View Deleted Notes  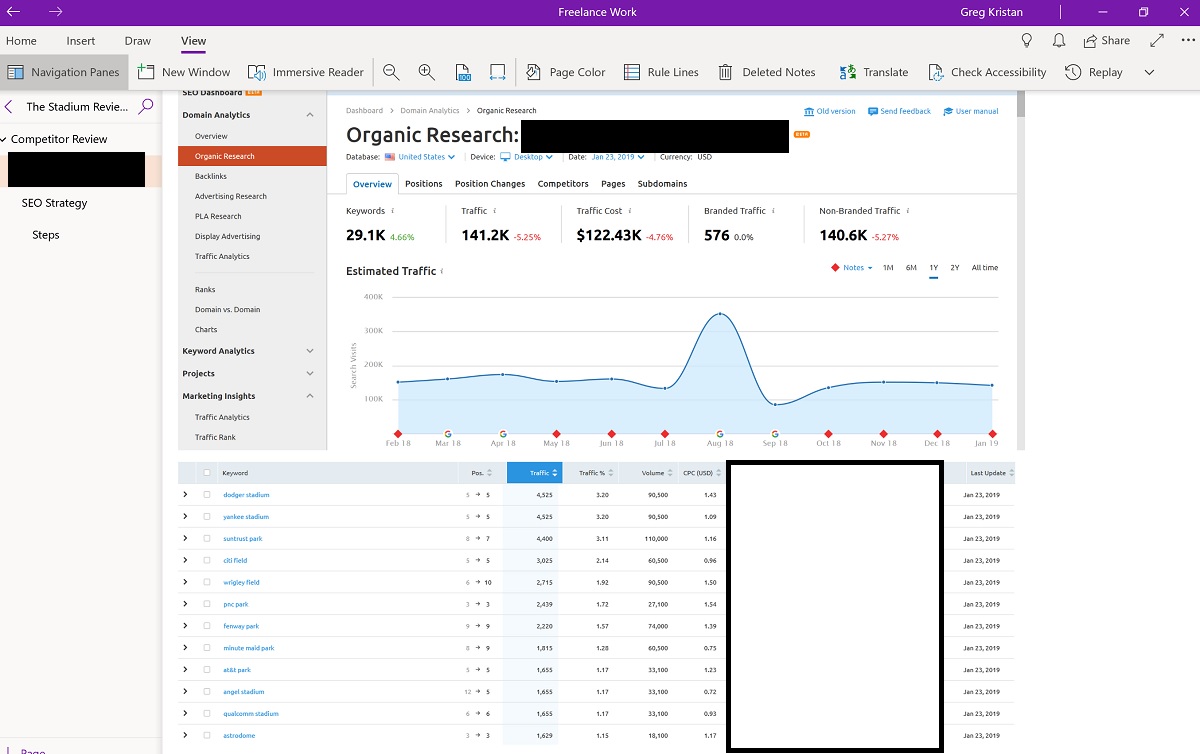click(x=767, y=72)
